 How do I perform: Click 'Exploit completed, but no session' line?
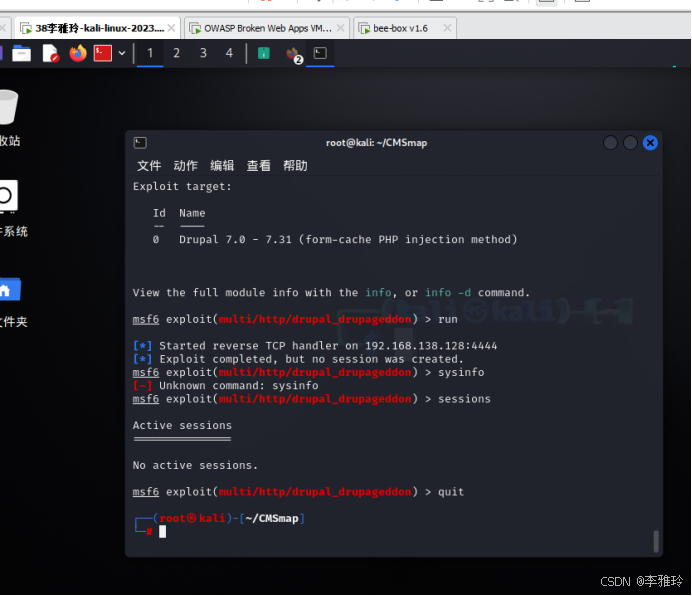coord(298,359)
